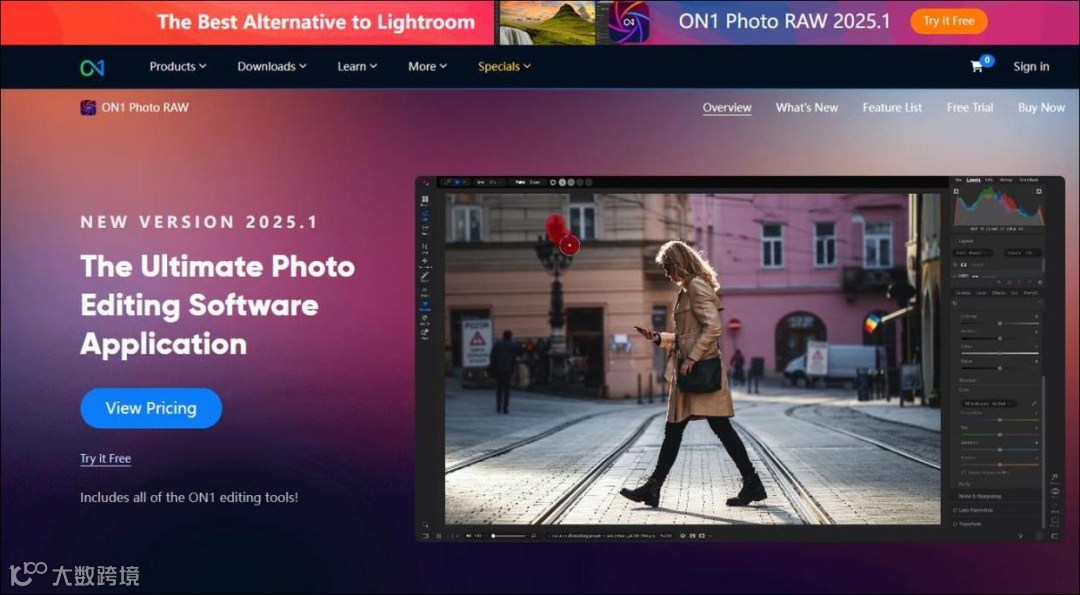Expand the Products menu
This screenshot has width=1080, height=595.
pyautogui.click(x=178, y=67)
